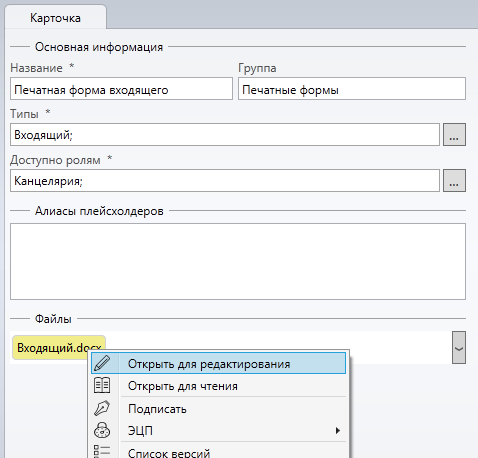Expand the ЭЦП submenu arrow
The image size is (478, 458).
tap(338, 430)
